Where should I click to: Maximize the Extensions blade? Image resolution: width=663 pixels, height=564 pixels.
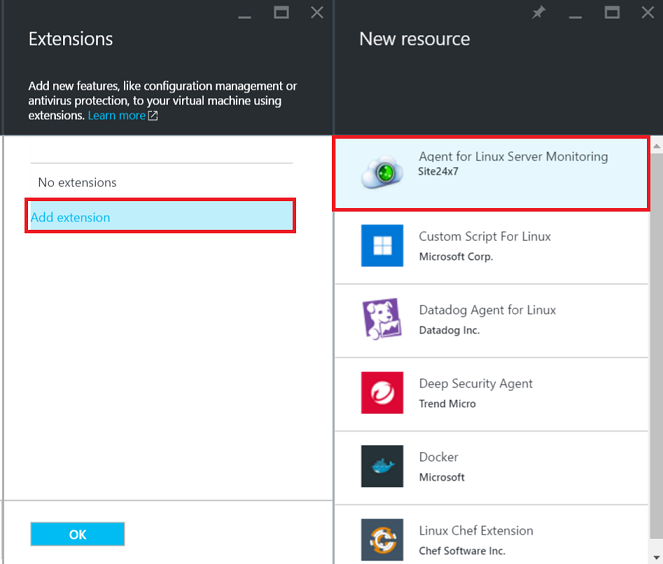click(x=282, y=13)
